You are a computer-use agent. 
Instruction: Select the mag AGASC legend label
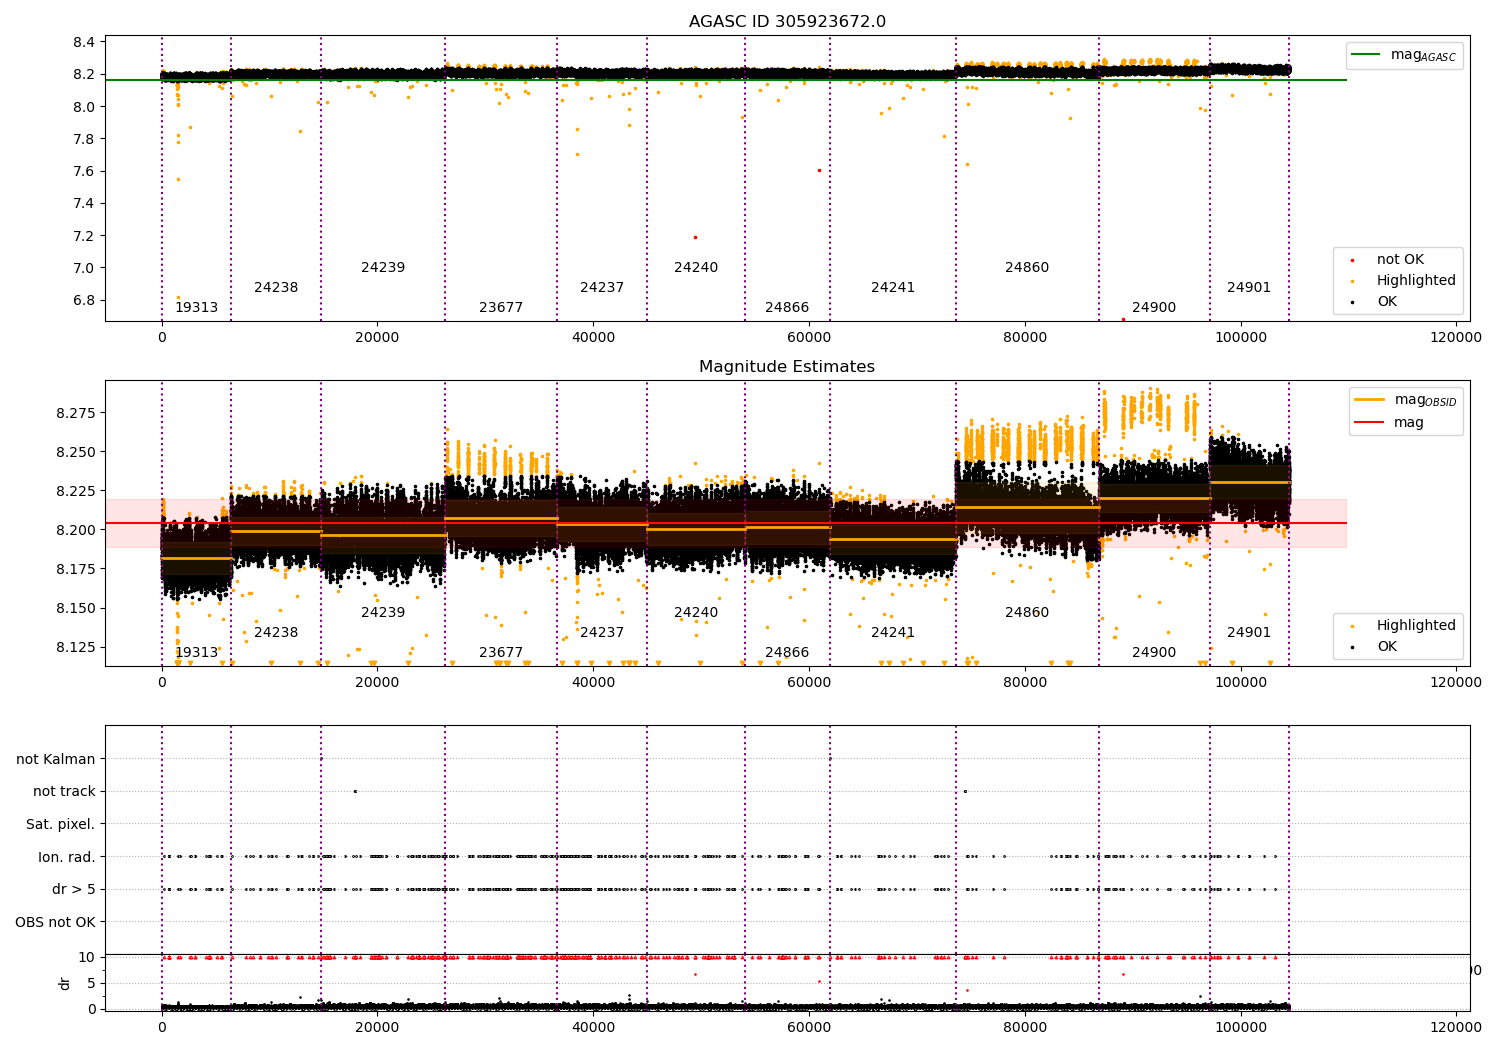pos(1423,55)
